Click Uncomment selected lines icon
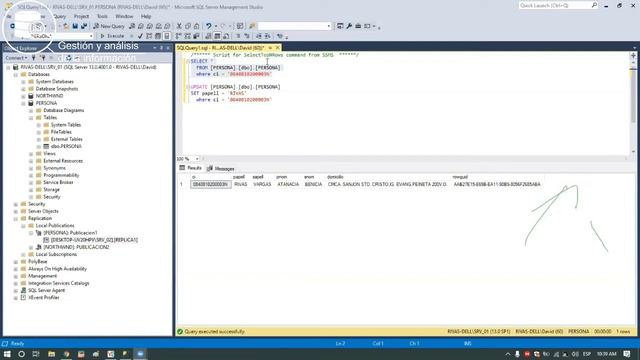Viewport: 640px width, 360px height. pyautogui.click(x=247, y=36)
